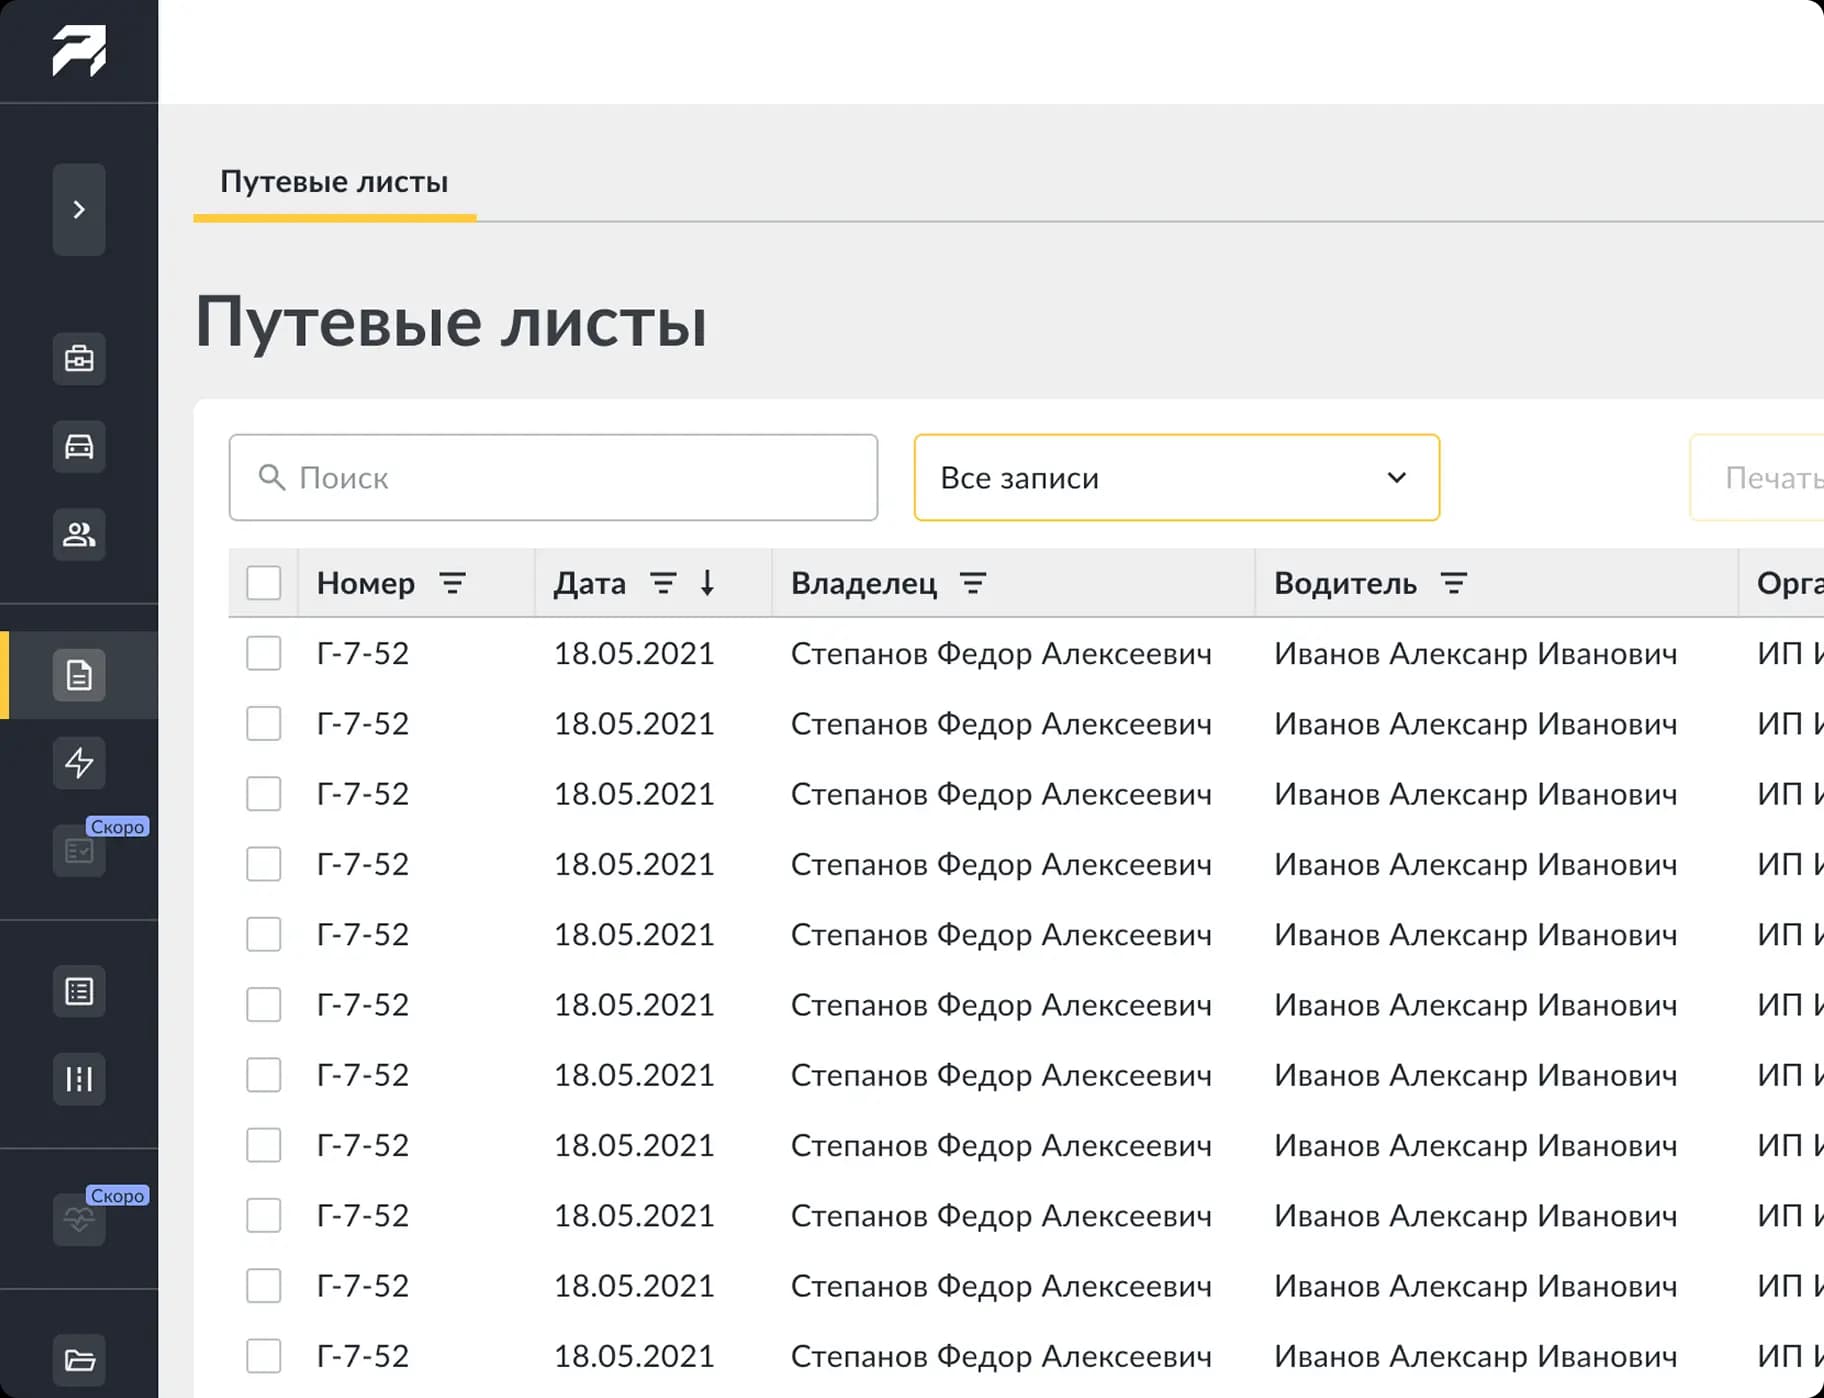Open the people icon in sidebar
This screenshot has width=1824, height=1398.
point(79,534)
